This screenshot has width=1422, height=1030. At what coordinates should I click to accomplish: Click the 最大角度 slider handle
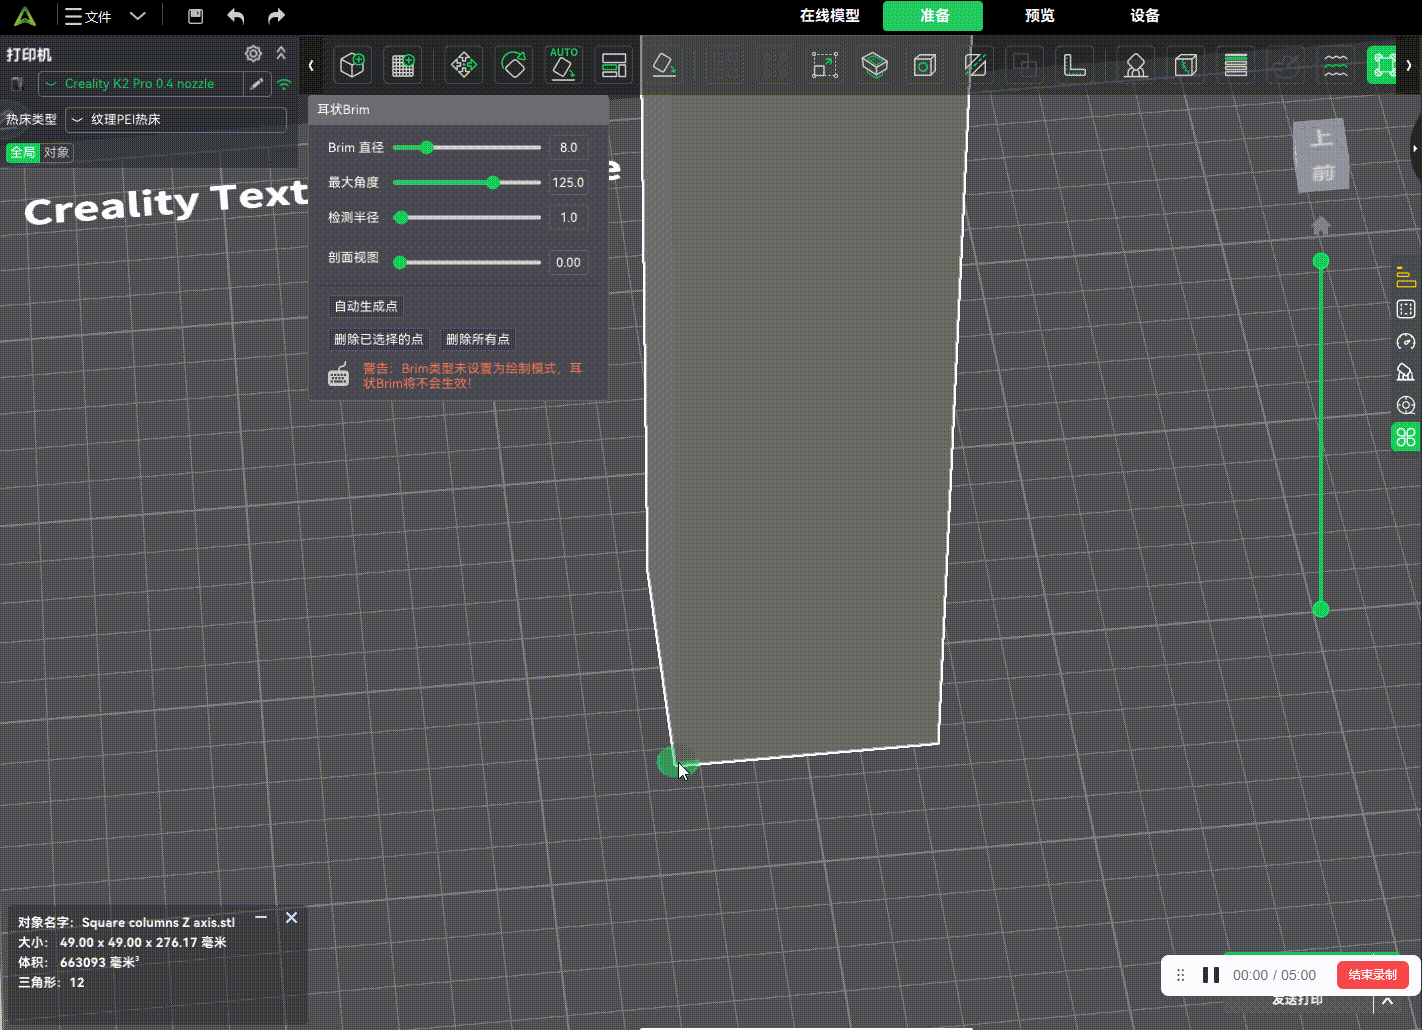click(492, 182)
